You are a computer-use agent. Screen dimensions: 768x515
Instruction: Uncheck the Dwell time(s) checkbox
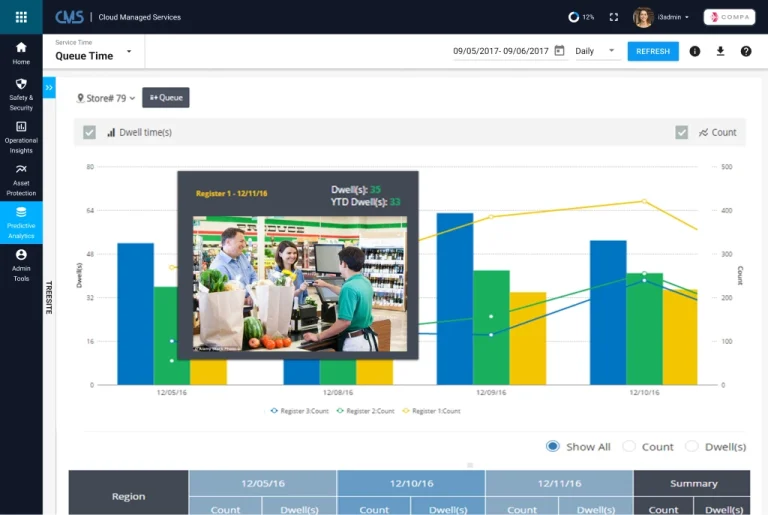pyautogui.click(x=89, y=132)
